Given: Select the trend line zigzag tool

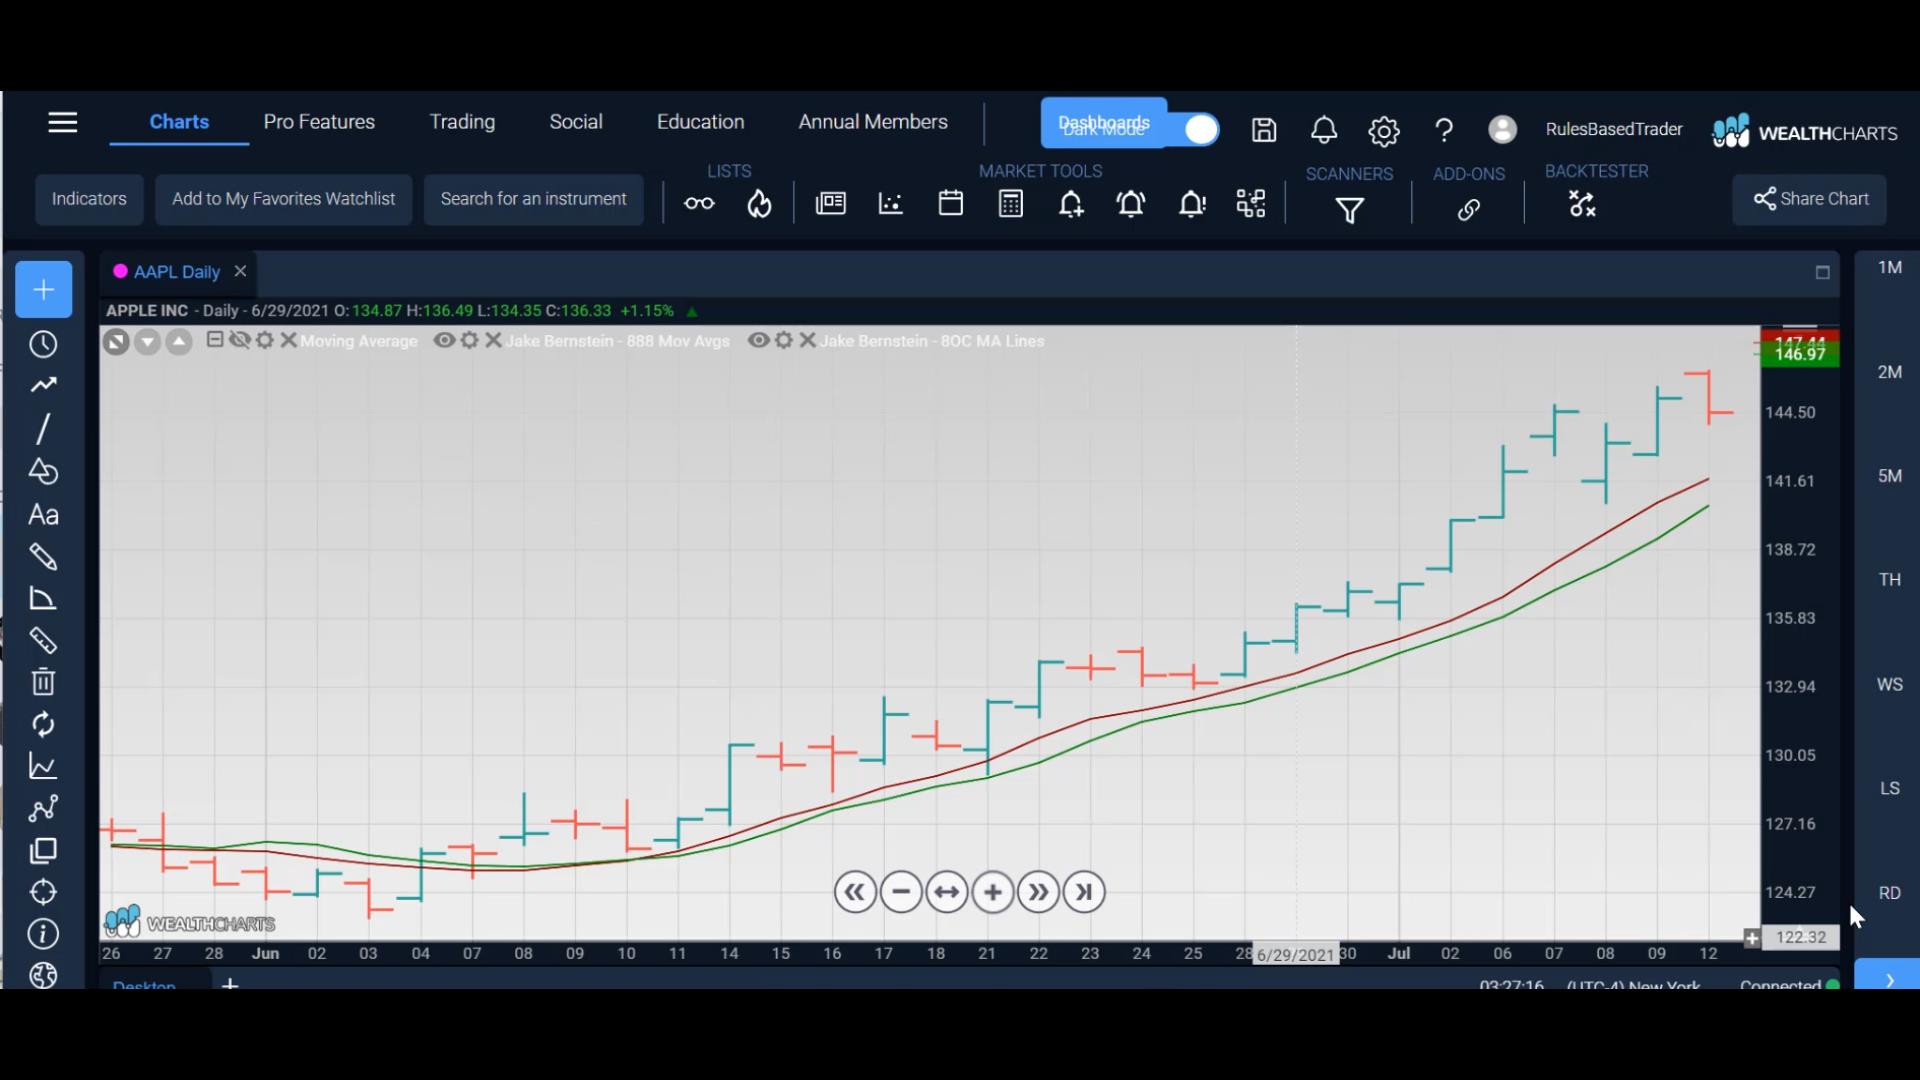Looking at the screenshot, I should (x=43, y=385).
